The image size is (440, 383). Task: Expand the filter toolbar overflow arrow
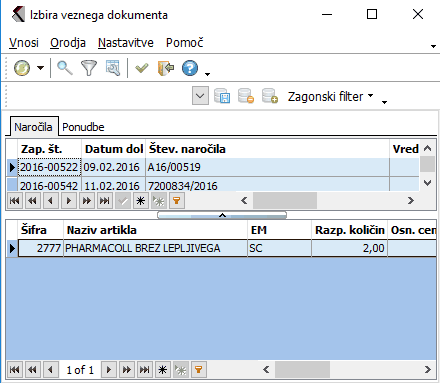click(x=384, y=102)
